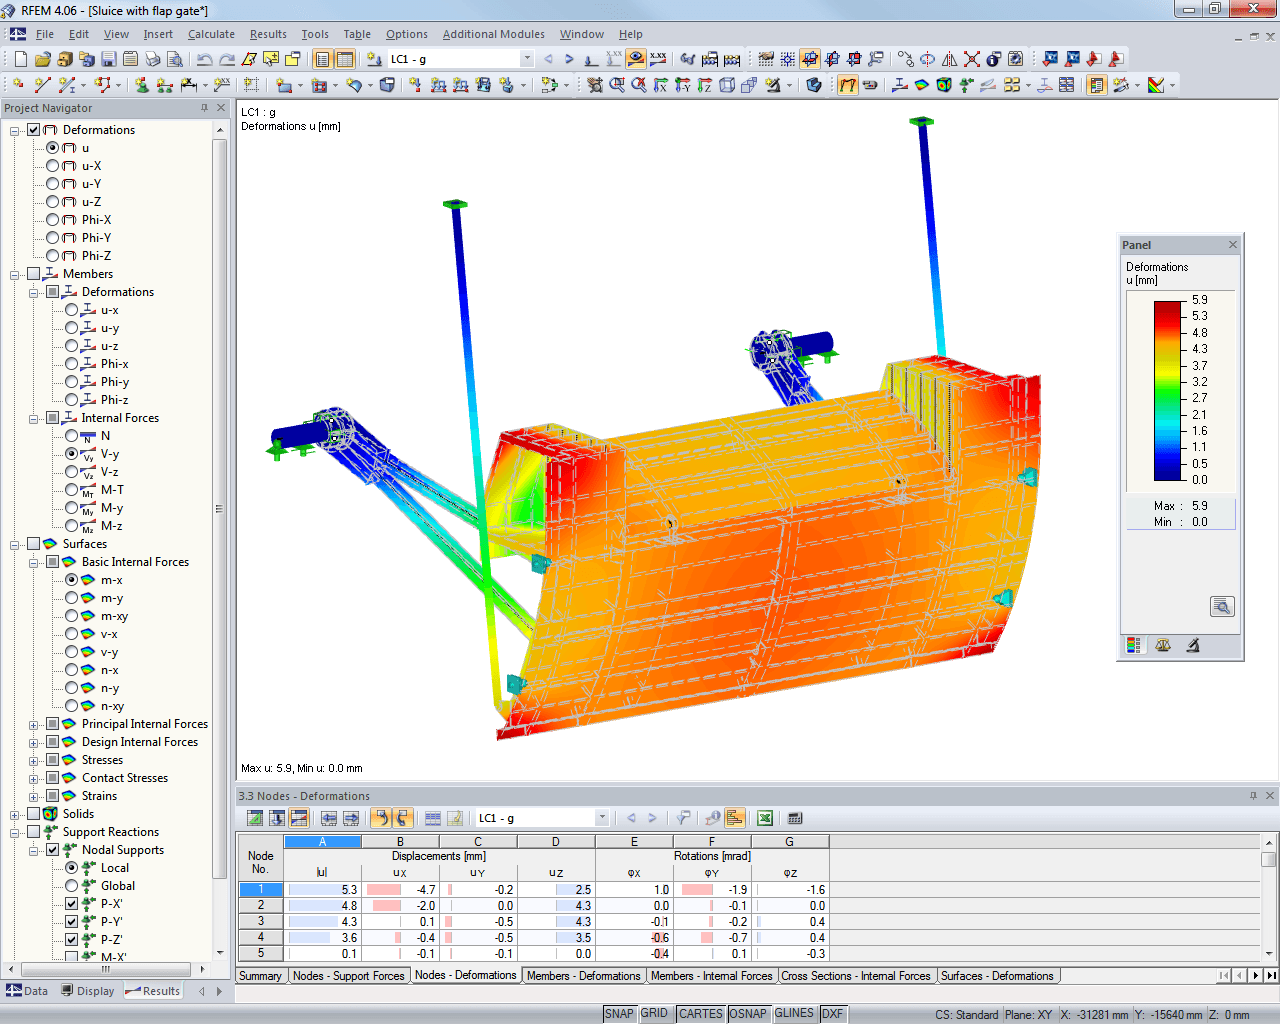Collapse the Nodal Supports tree branch
This screenshot has height=1024, width=1280.
pyautogui.click(x=31, y=850)
